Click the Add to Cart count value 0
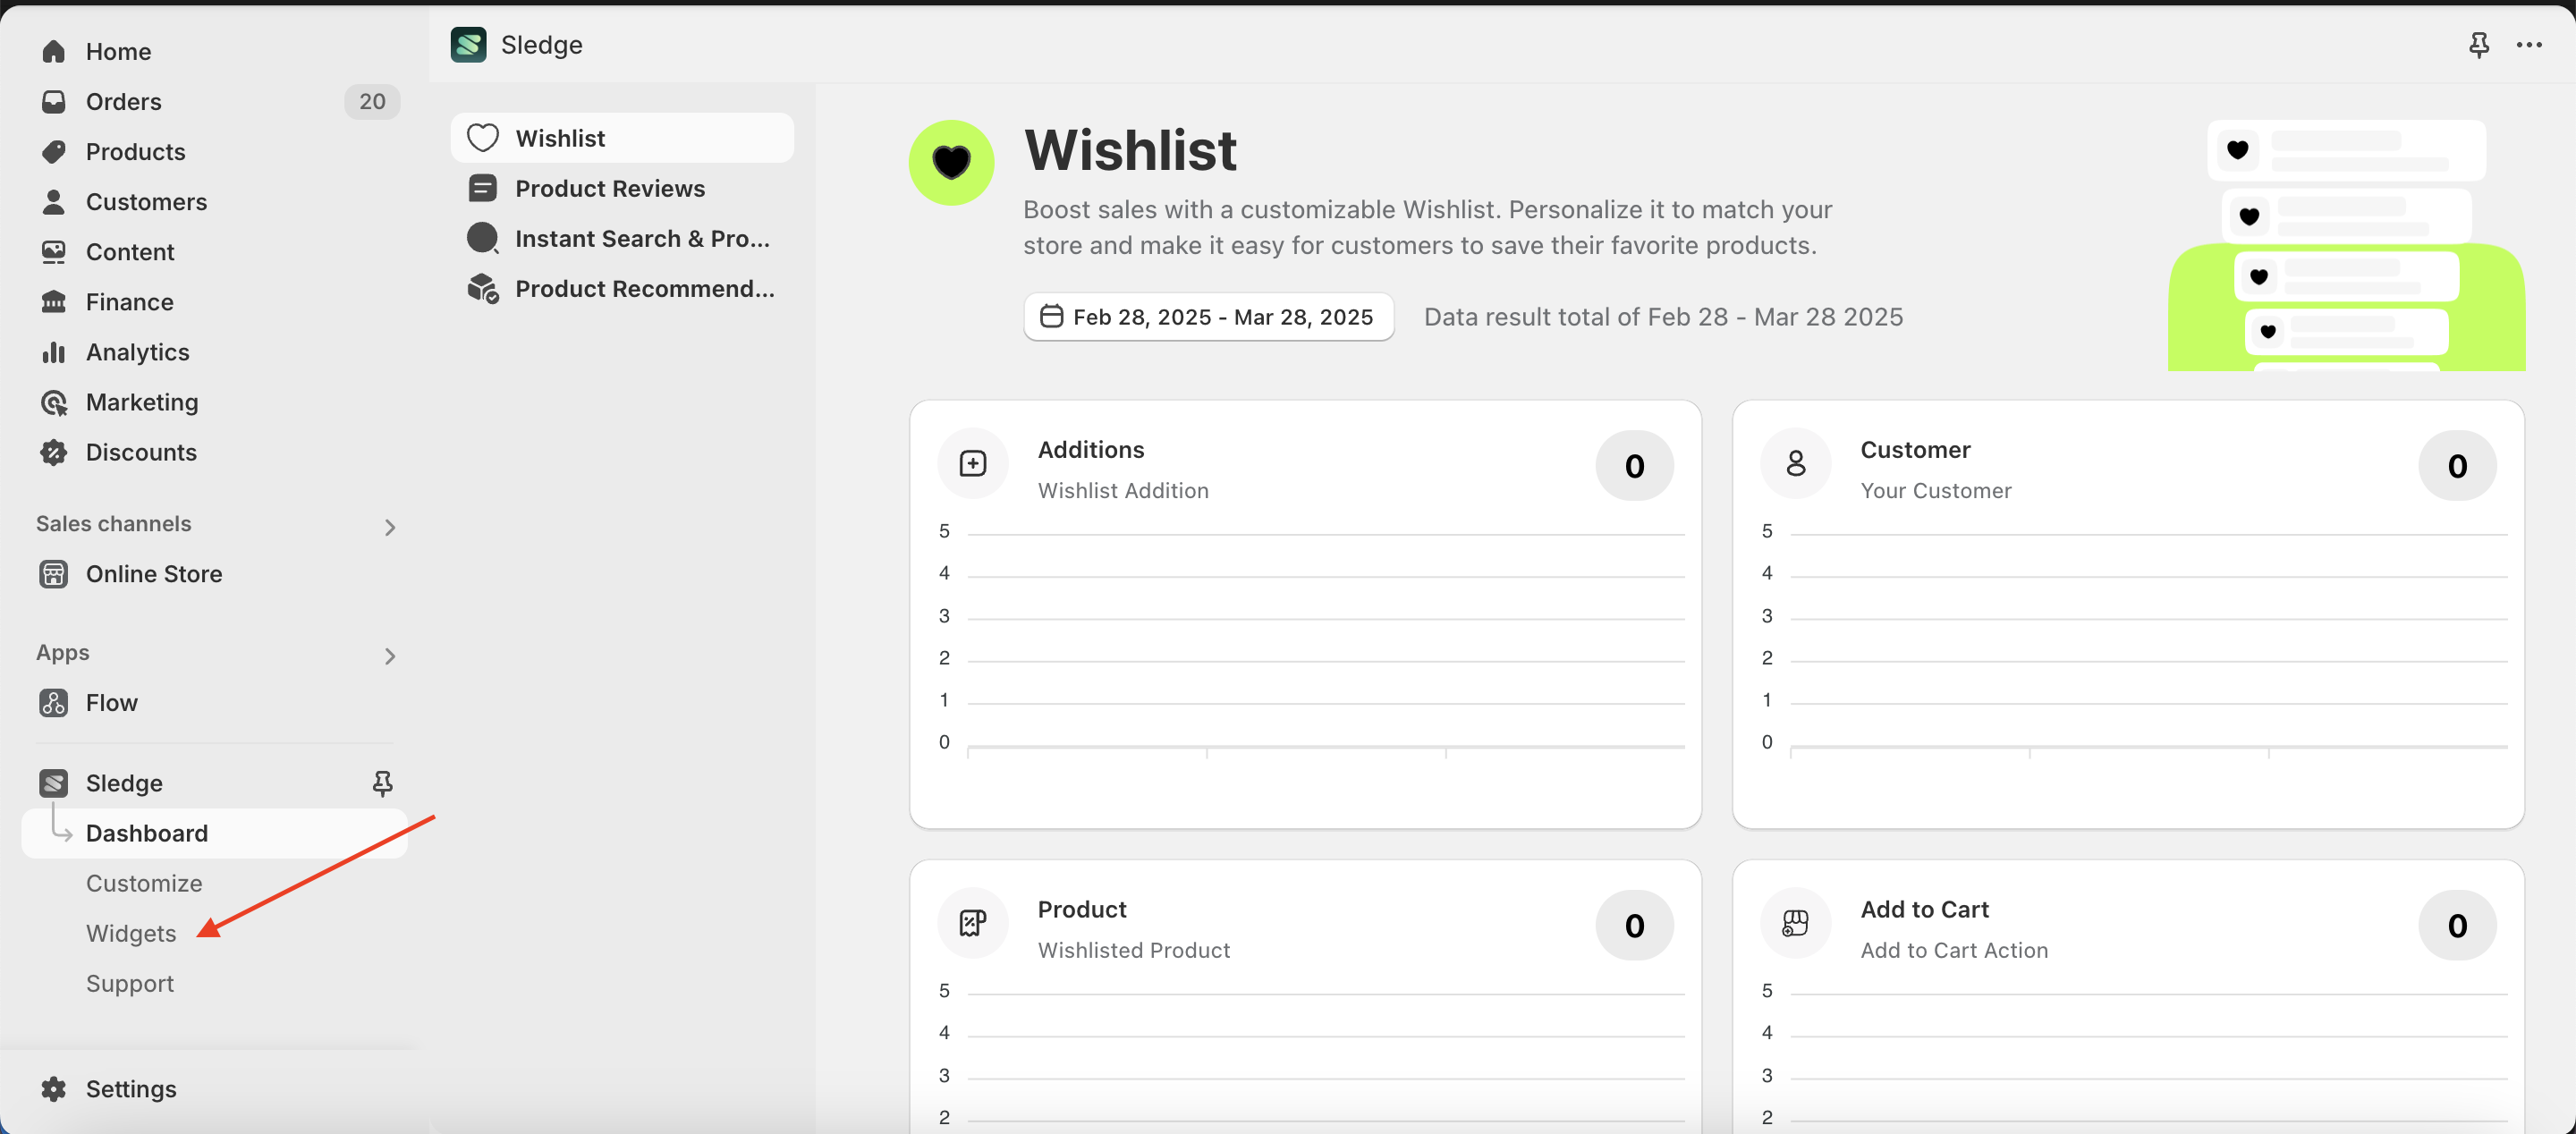 tap(2457, 926)
